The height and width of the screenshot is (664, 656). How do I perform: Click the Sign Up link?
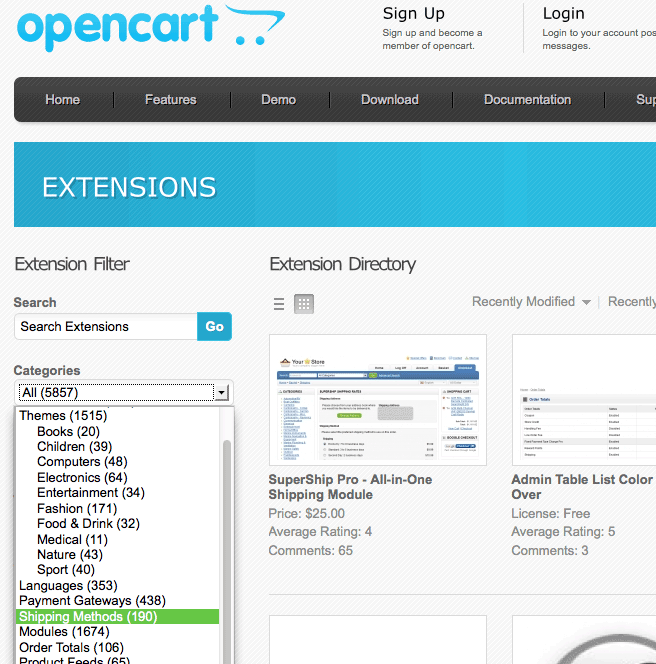(x=413, y=14)
